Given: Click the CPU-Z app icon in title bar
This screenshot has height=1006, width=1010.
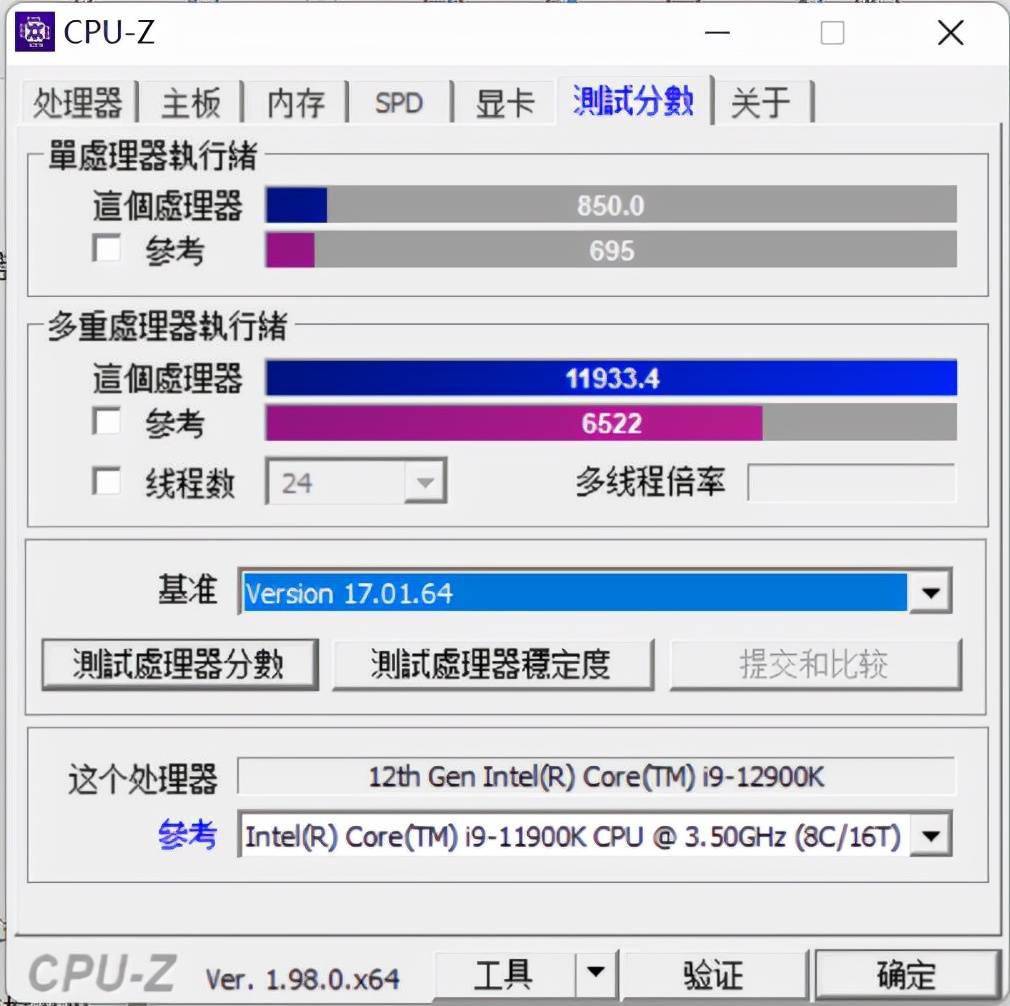Looking at the screenshot, I should tap(35, 32).
